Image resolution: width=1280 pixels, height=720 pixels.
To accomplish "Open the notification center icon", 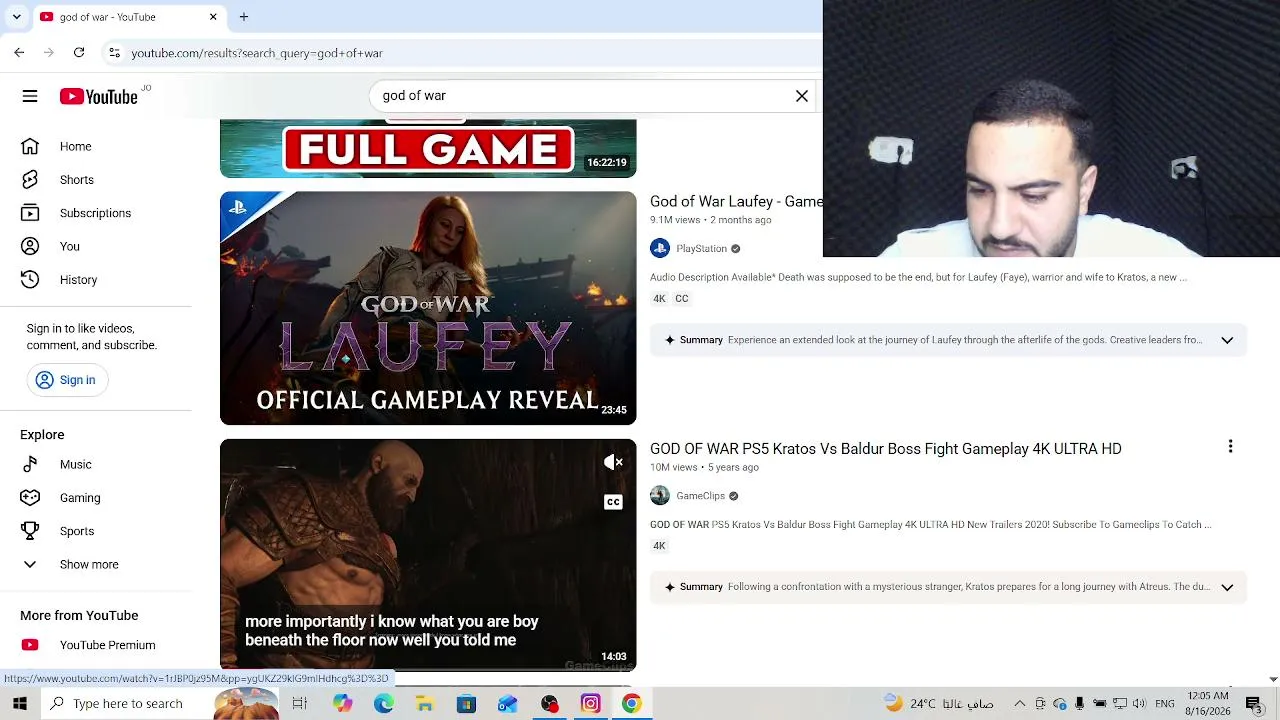I will [1253, 704].
